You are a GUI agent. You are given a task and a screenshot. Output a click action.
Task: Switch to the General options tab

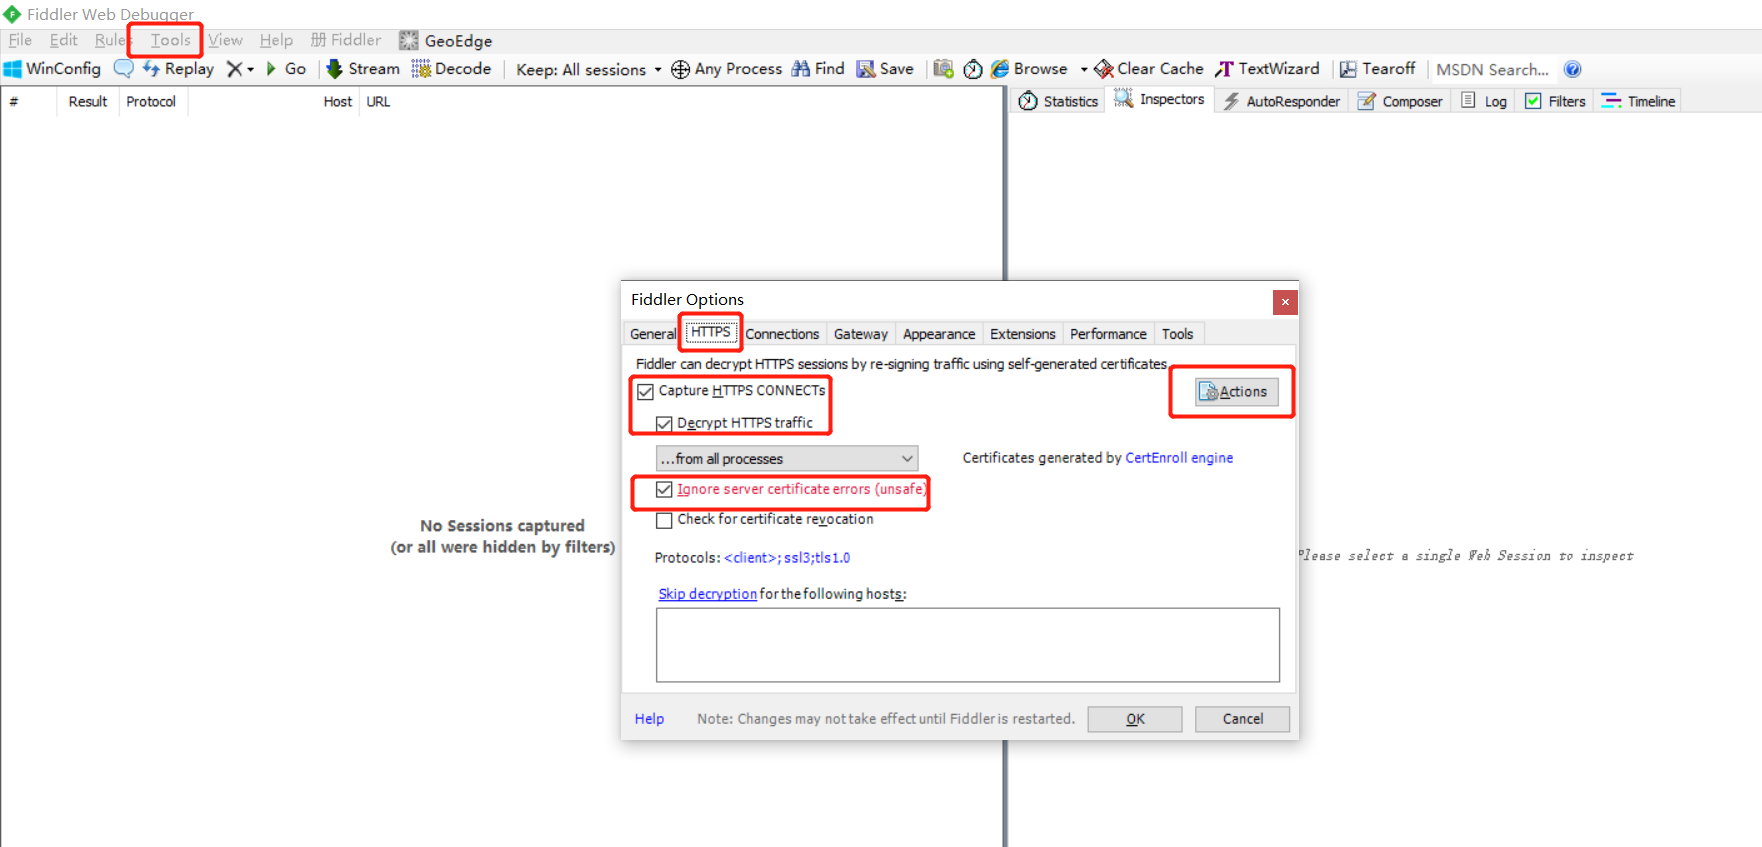click(x=653, y=334)
